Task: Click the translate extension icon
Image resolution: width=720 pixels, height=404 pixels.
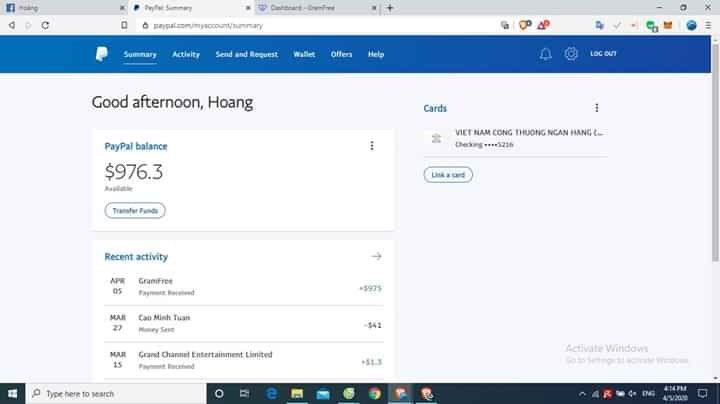Action: pos(599,25)
